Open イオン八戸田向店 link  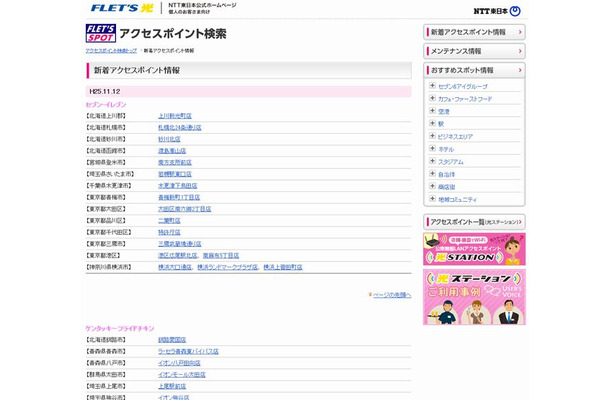179,363
